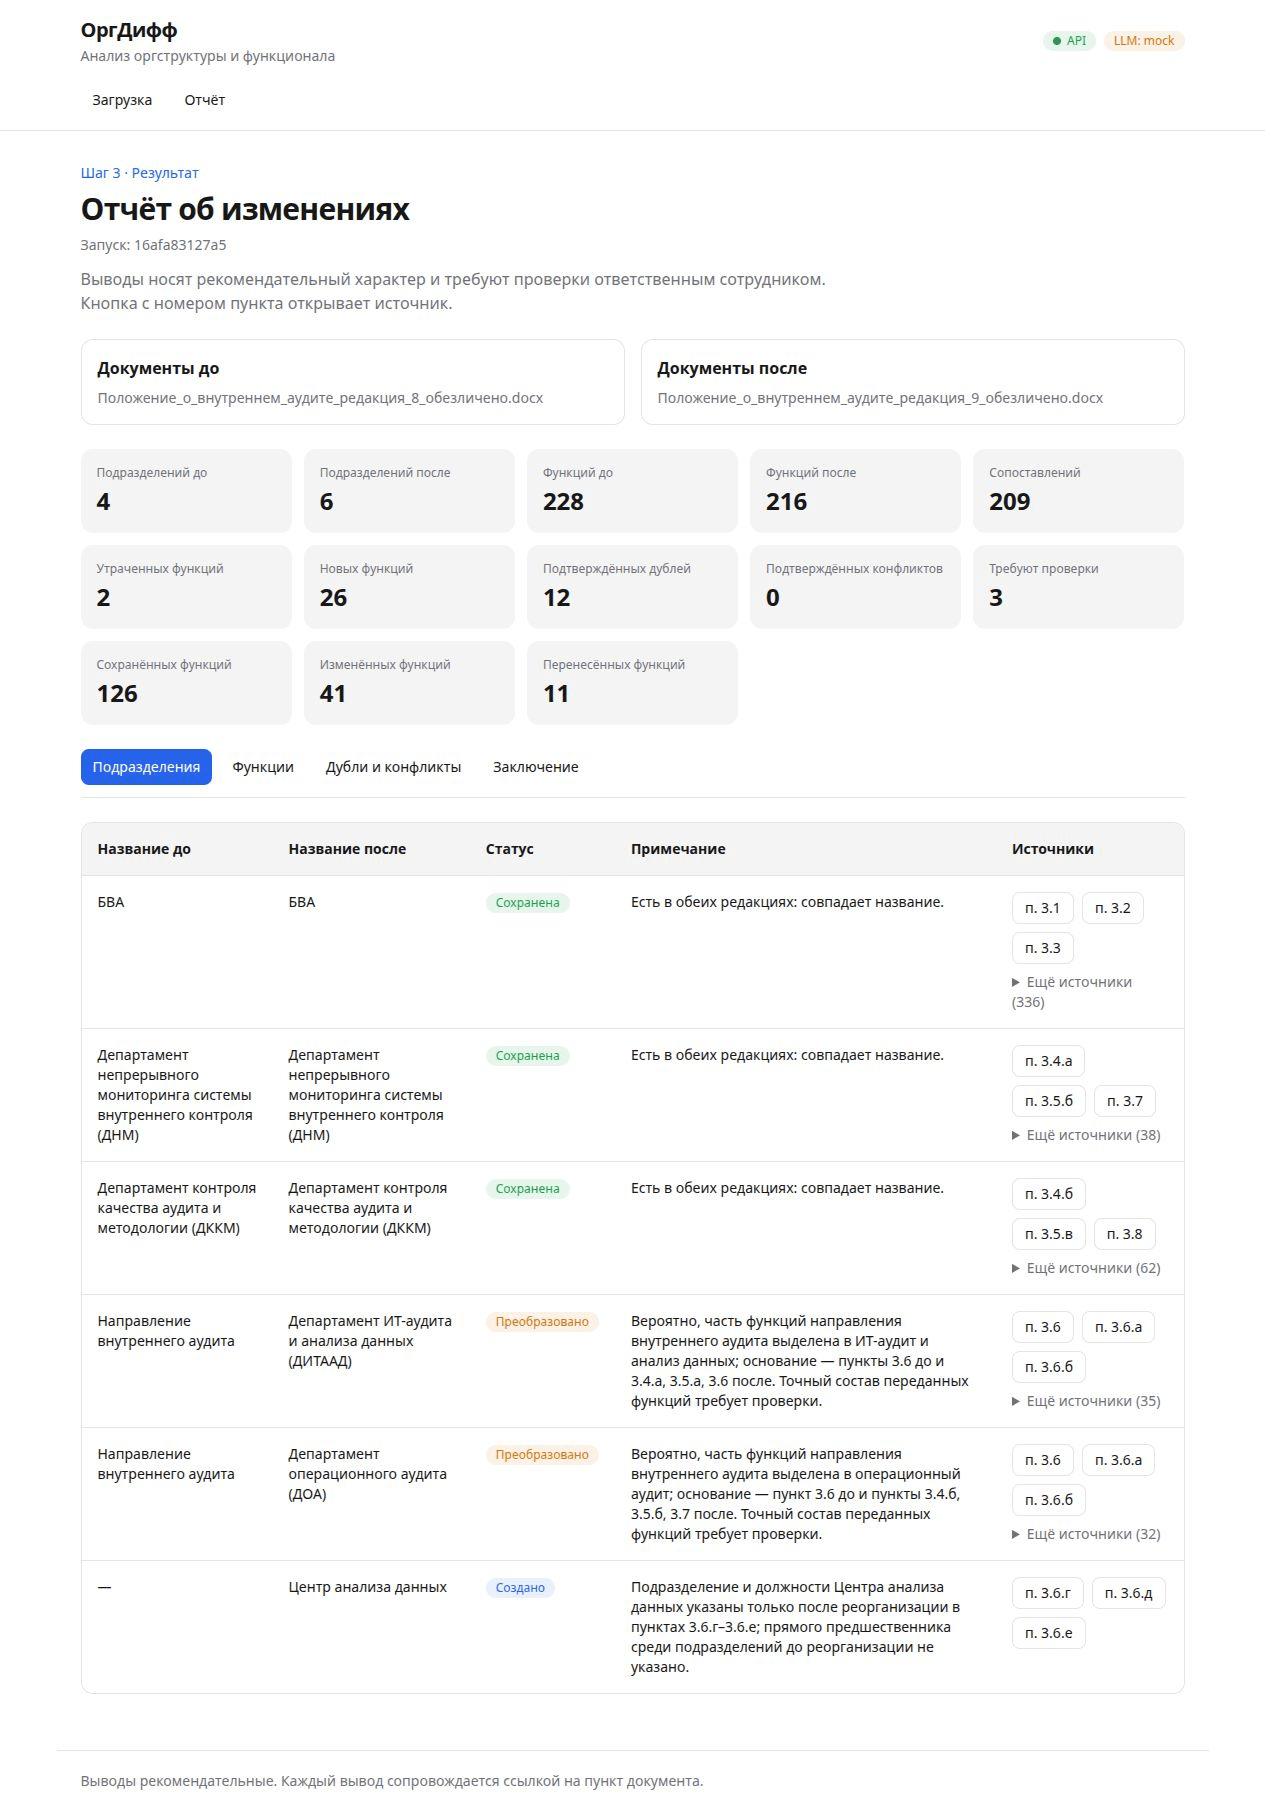This screenshot has height=1811, width=1265.
Task: Click the Сохранённых функций 126 card
Action: 186,683
